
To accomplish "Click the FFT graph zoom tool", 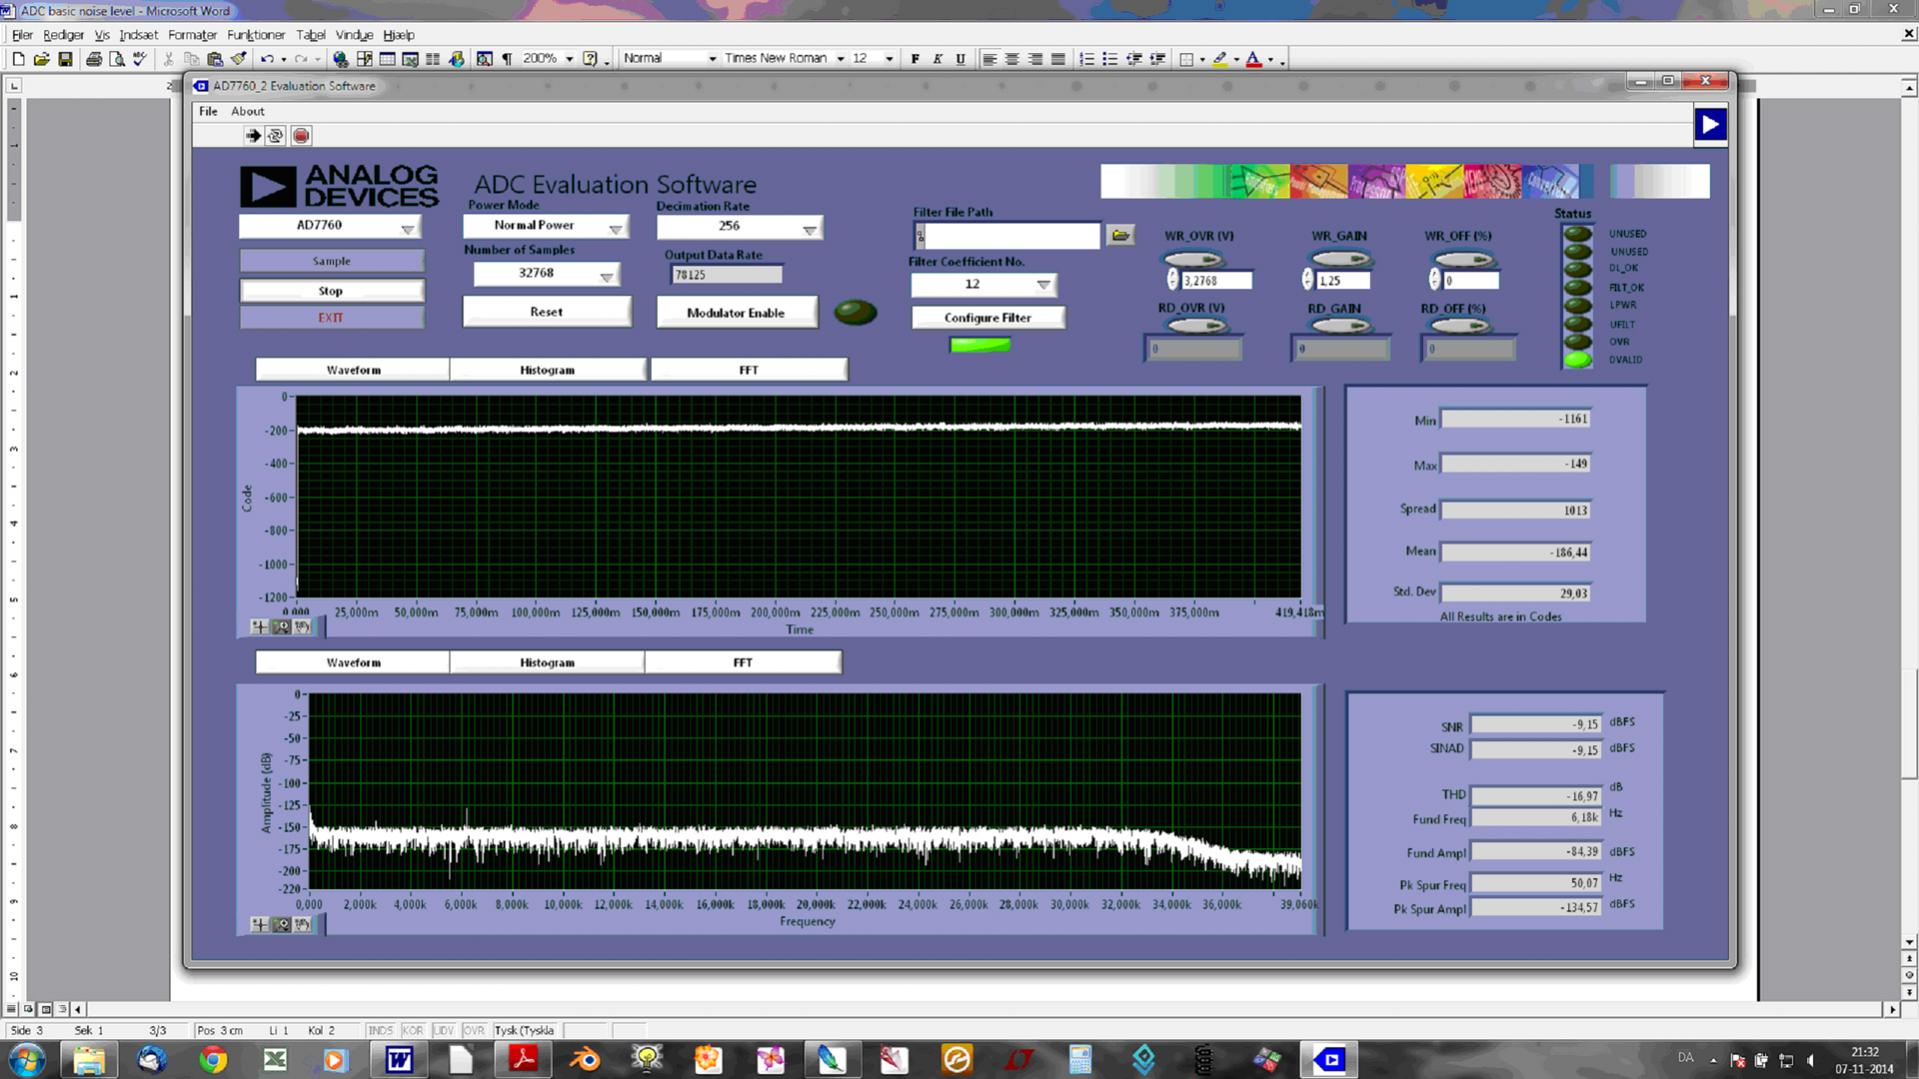I will 281,925.
